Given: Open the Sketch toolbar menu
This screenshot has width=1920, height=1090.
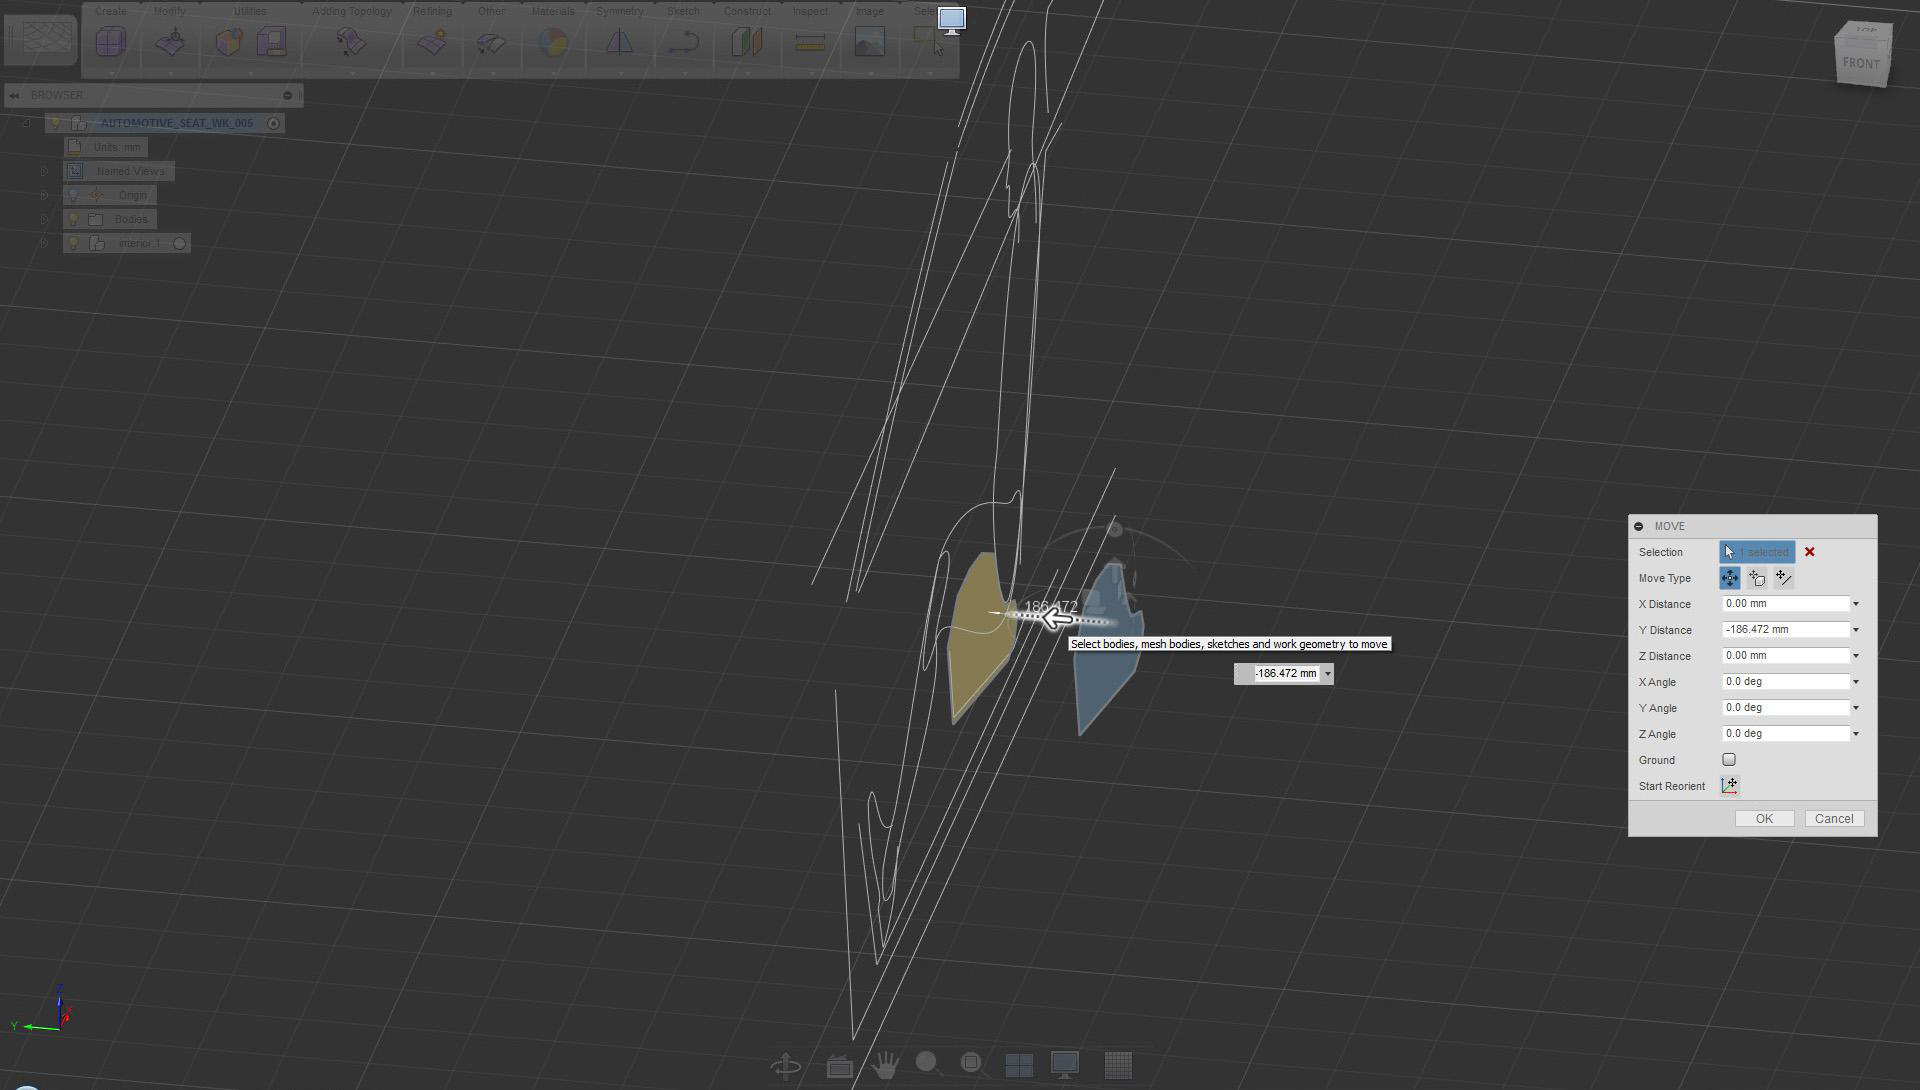Looking at the screenshot, I should click(x=683, y=11).
